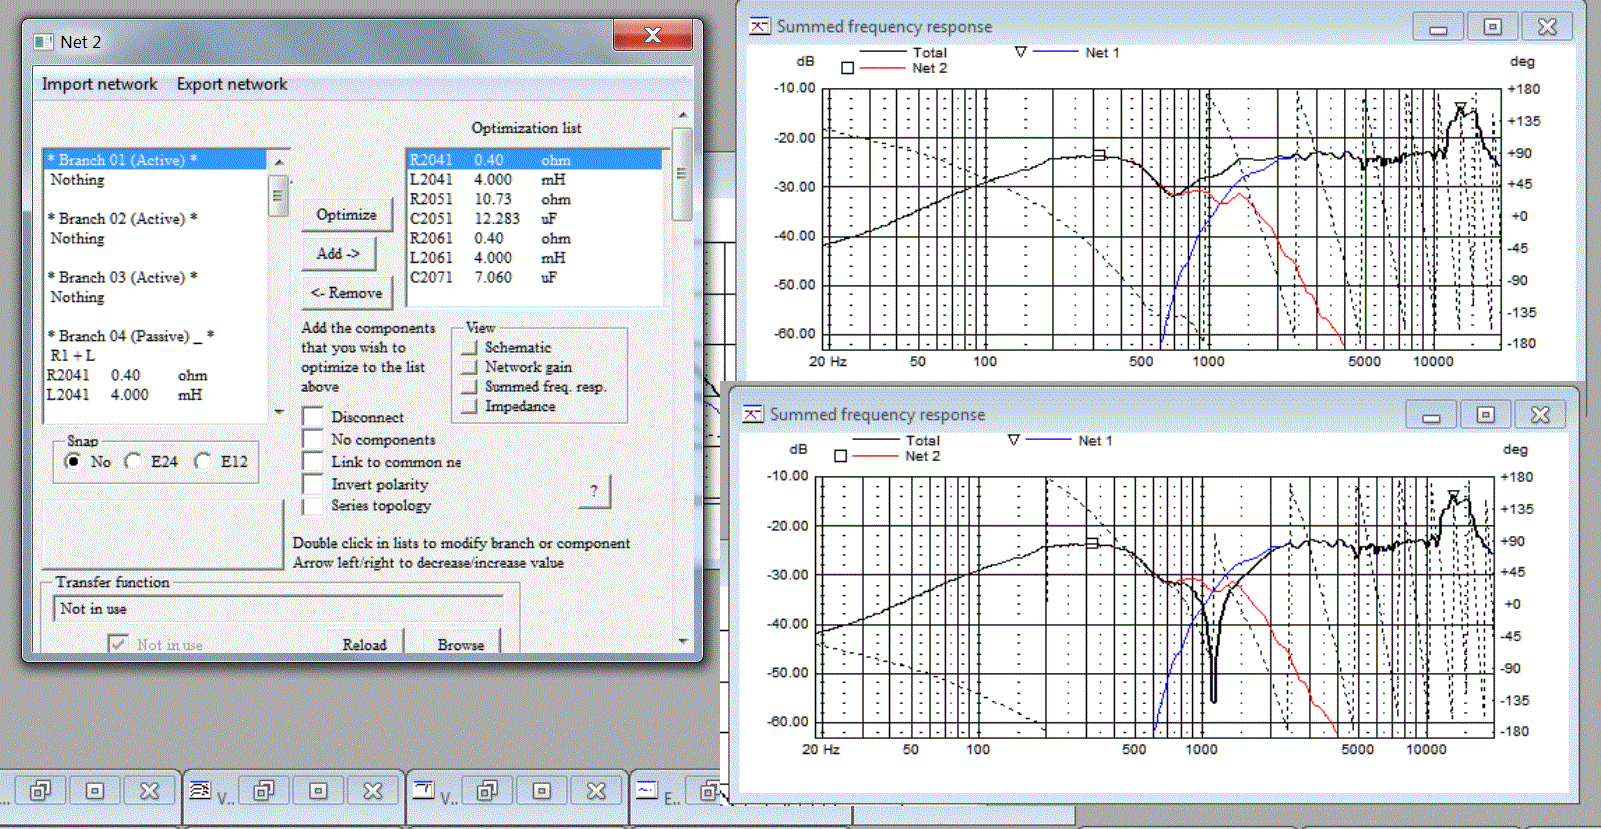This screenshot has height=829, width=1601.
Task: Click the third minimized window's graph icon
Action: [x=423, y=791]
